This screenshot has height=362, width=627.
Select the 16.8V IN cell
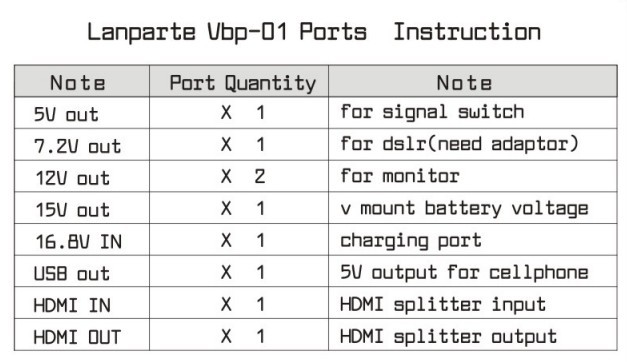pos(82,240)
